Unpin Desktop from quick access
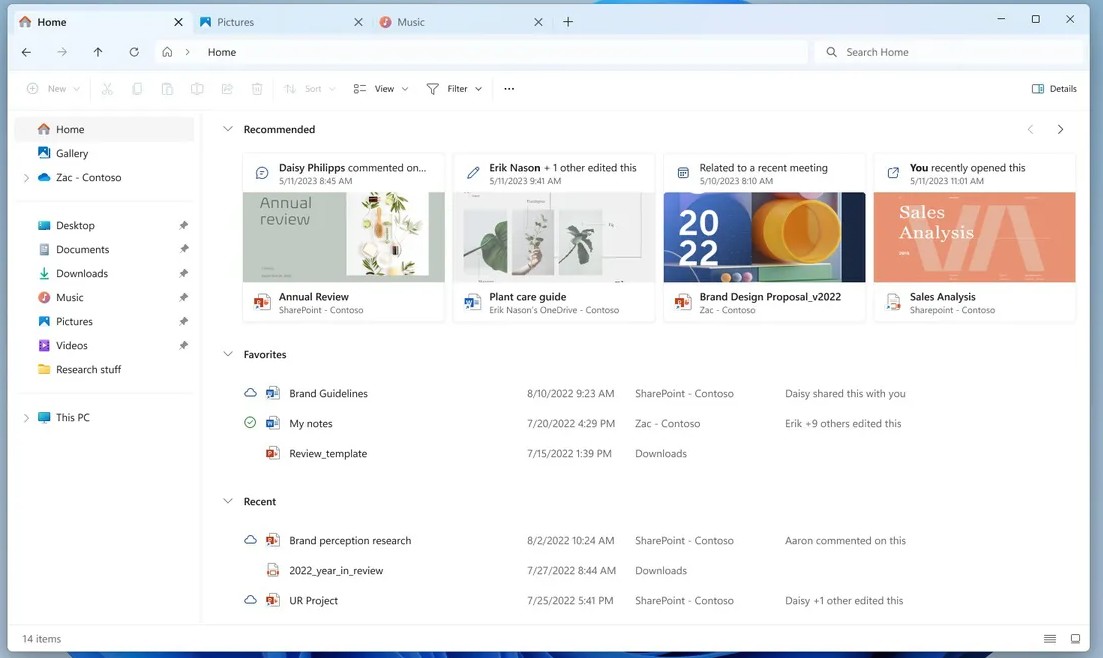This screenshot has height=658, width=1103. tap(183, 226)
